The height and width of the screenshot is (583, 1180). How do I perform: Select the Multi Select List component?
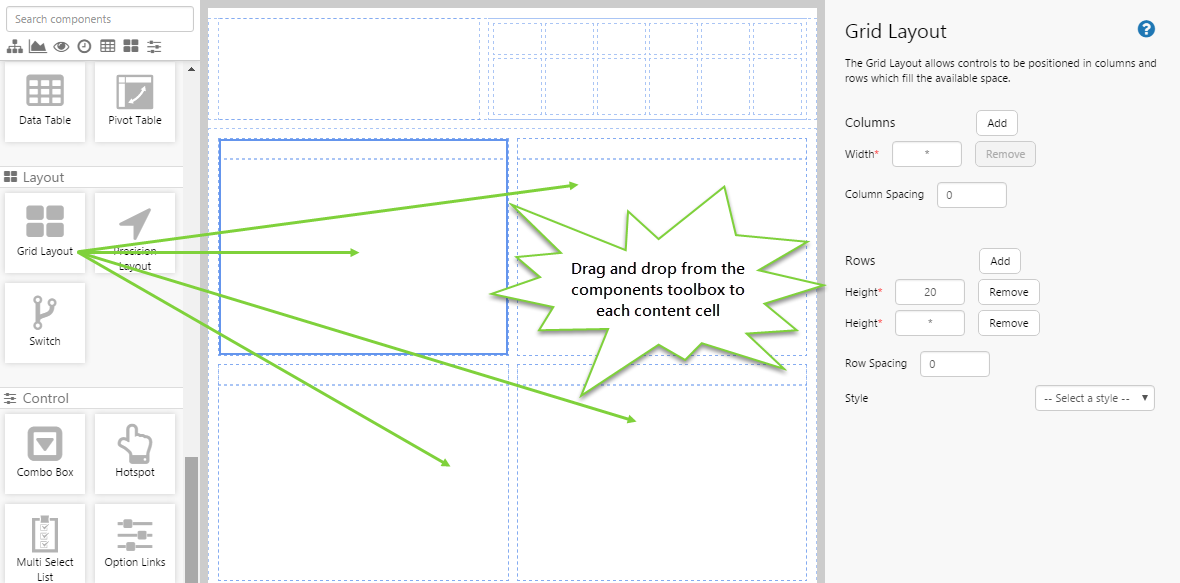click(45, 543)
